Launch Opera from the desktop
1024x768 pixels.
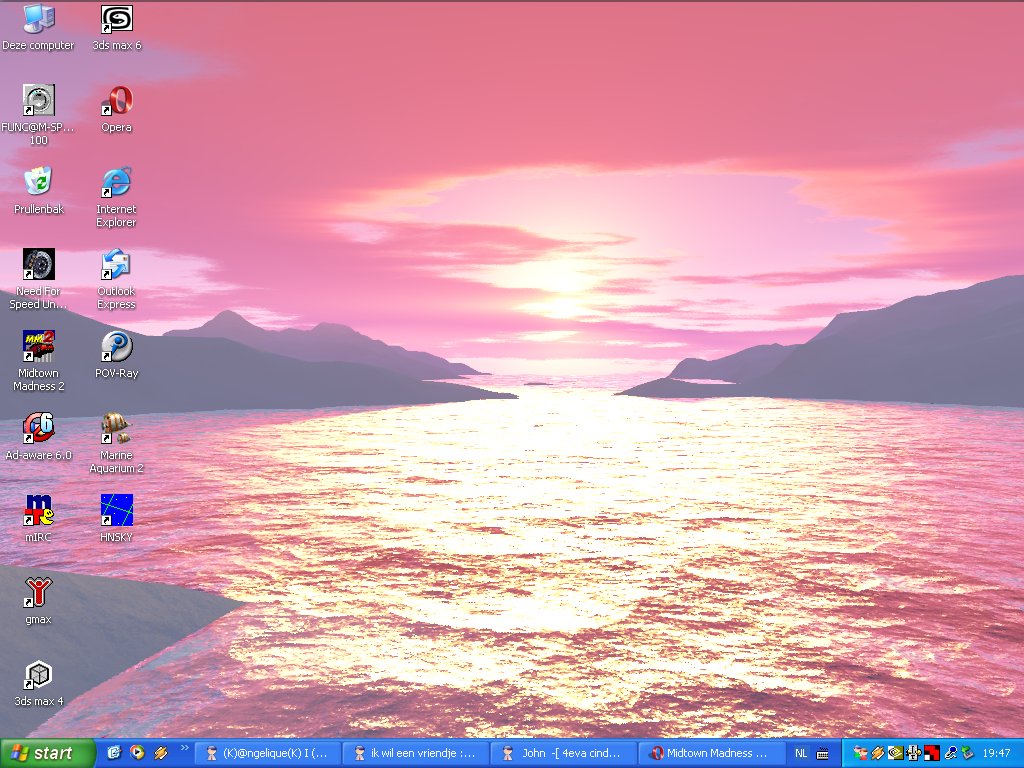[117, 102]
